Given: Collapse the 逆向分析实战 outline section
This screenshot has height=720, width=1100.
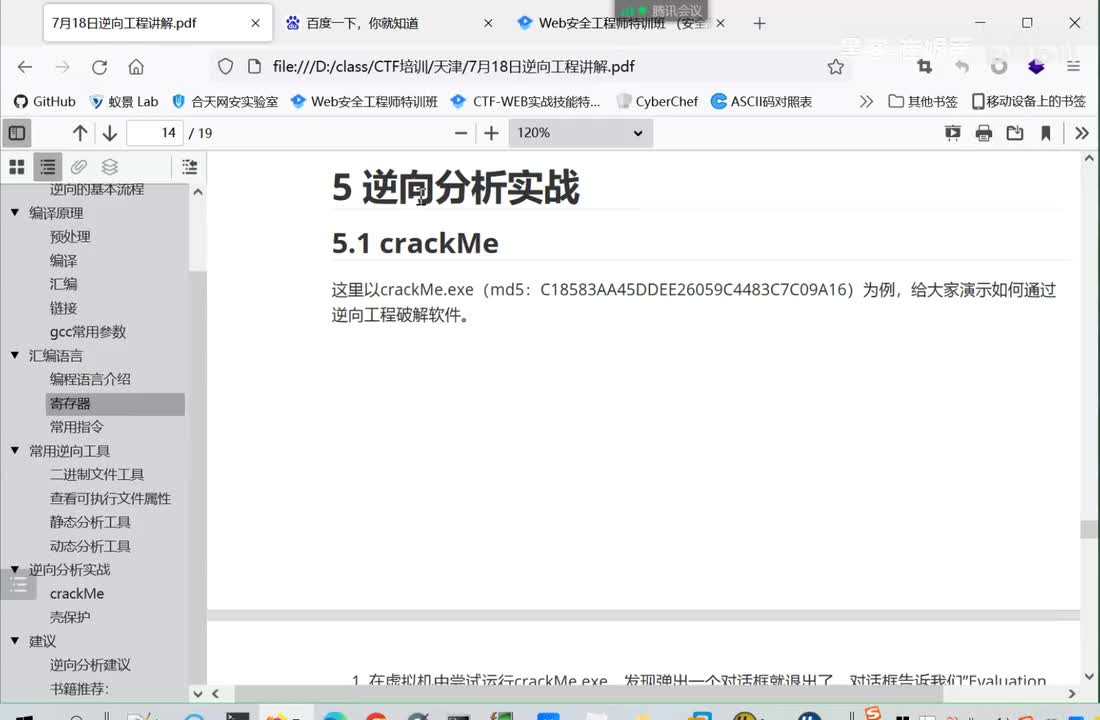Looking at the screenshot, I should coord(15,569).
